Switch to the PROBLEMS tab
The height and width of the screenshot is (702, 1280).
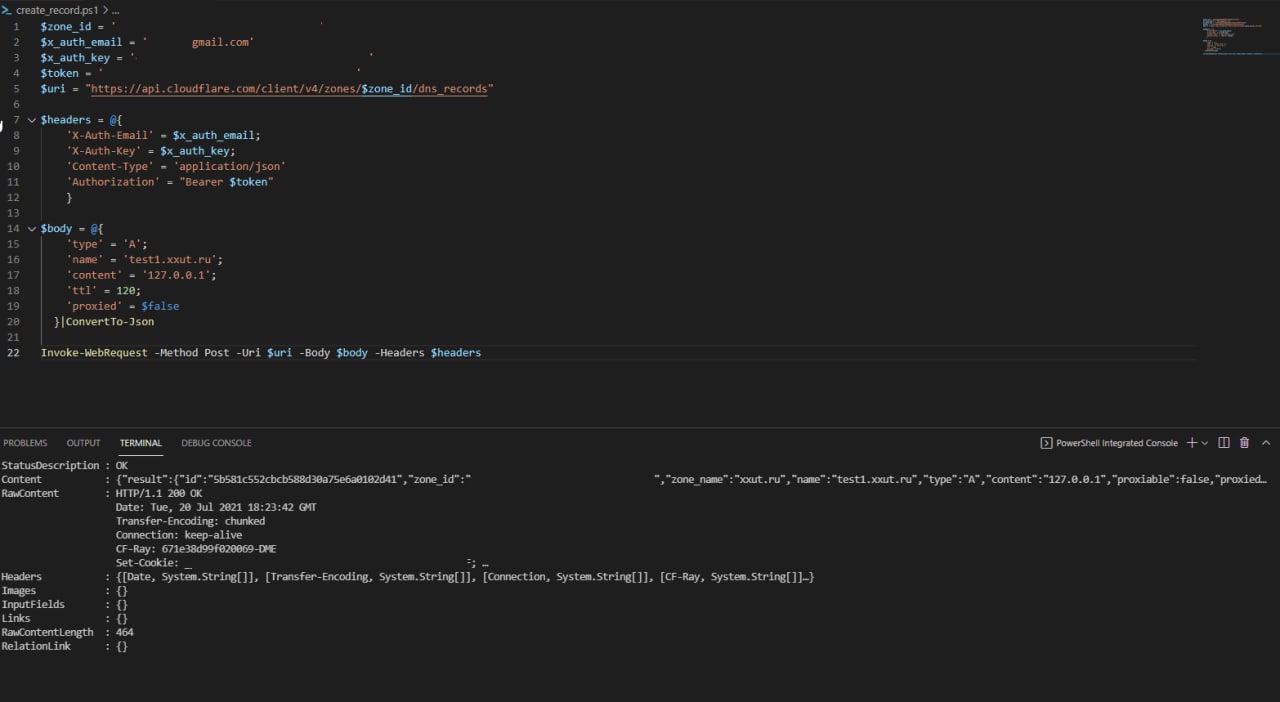coord(25,443)
